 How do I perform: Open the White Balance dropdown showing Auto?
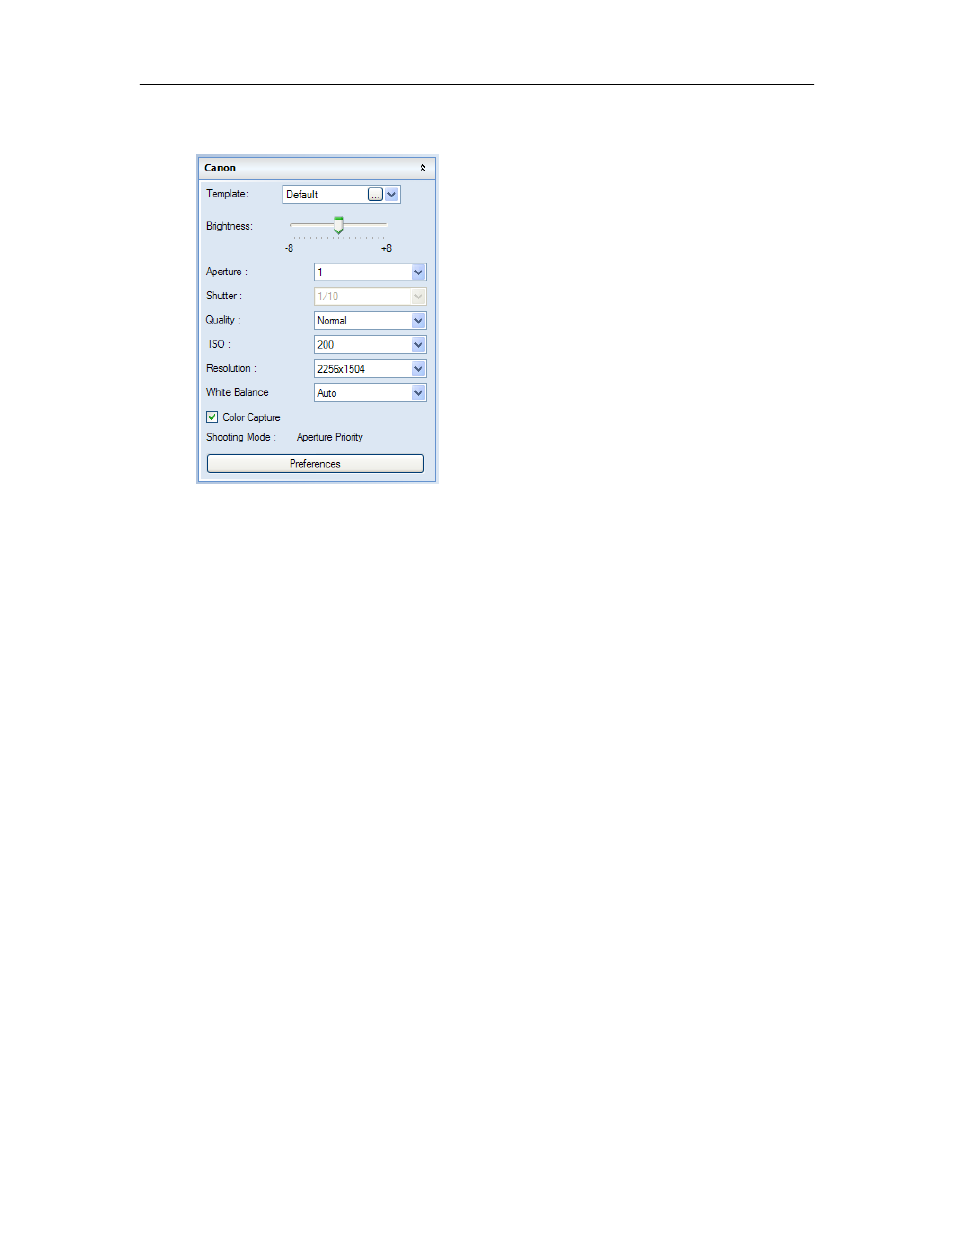click(x=370, y=393)
